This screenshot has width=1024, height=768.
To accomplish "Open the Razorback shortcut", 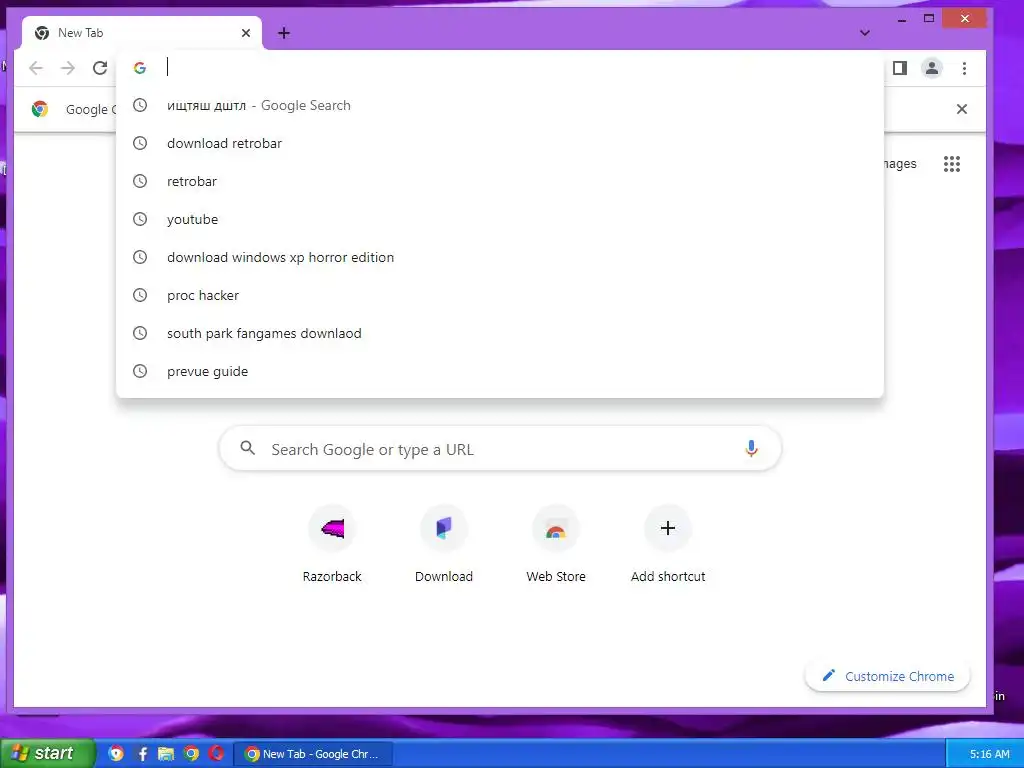I will coord(332,545).
